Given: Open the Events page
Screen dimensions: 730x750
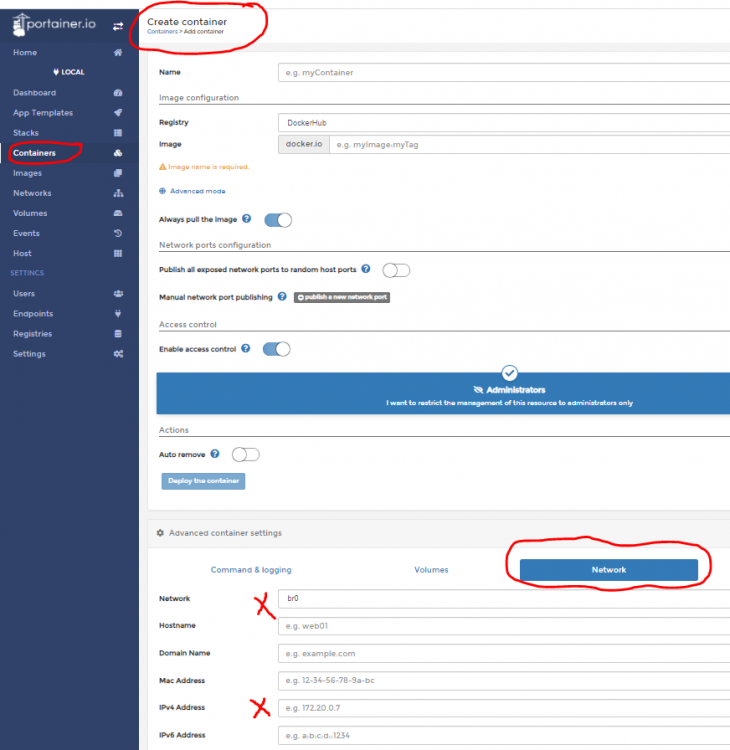Looking at the screenshot, I should click(x=26, y=233).
